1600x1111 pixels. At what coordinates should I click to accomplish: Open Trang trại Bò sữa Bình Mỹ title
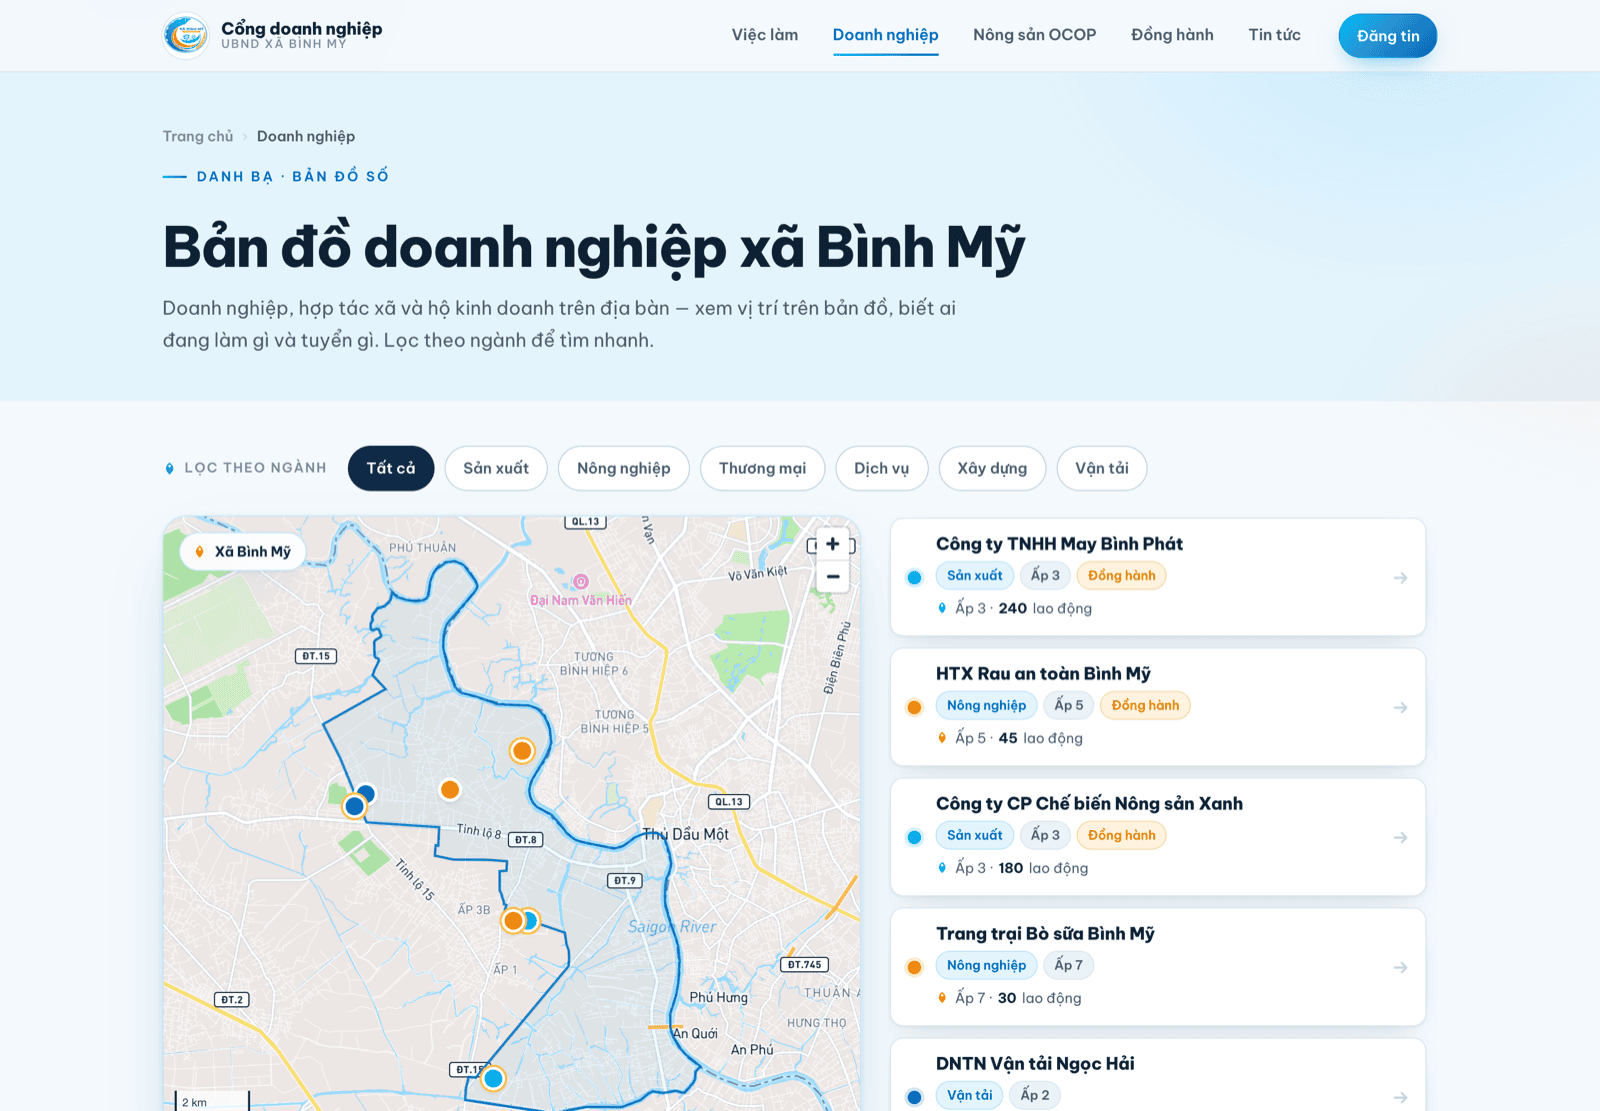[1045, 934]
